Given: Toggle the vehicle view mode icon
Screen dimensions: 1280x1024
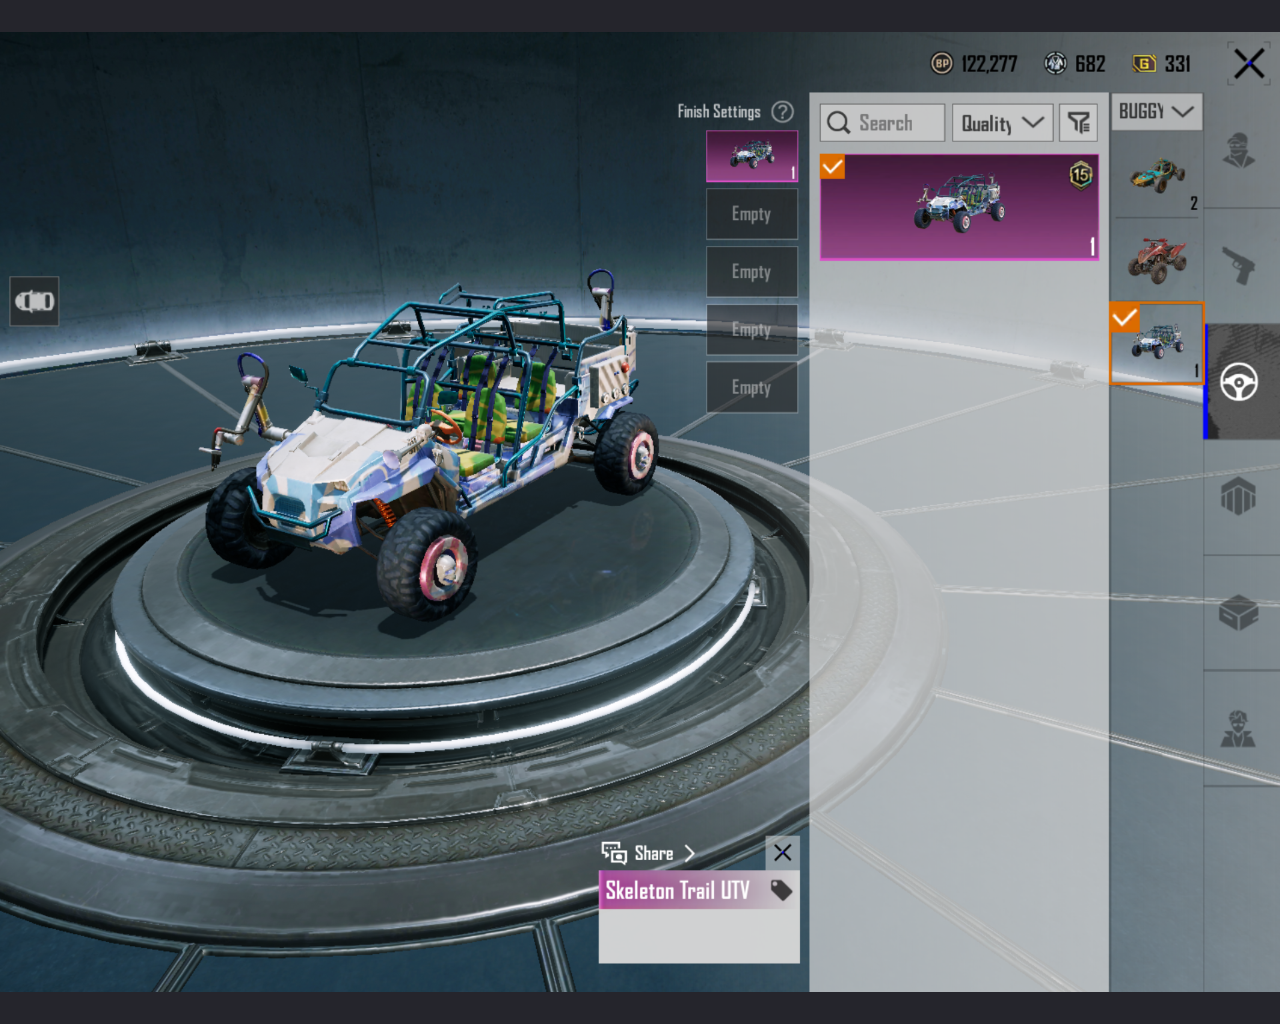Looking at the screenshot, I should click(35, 301).
